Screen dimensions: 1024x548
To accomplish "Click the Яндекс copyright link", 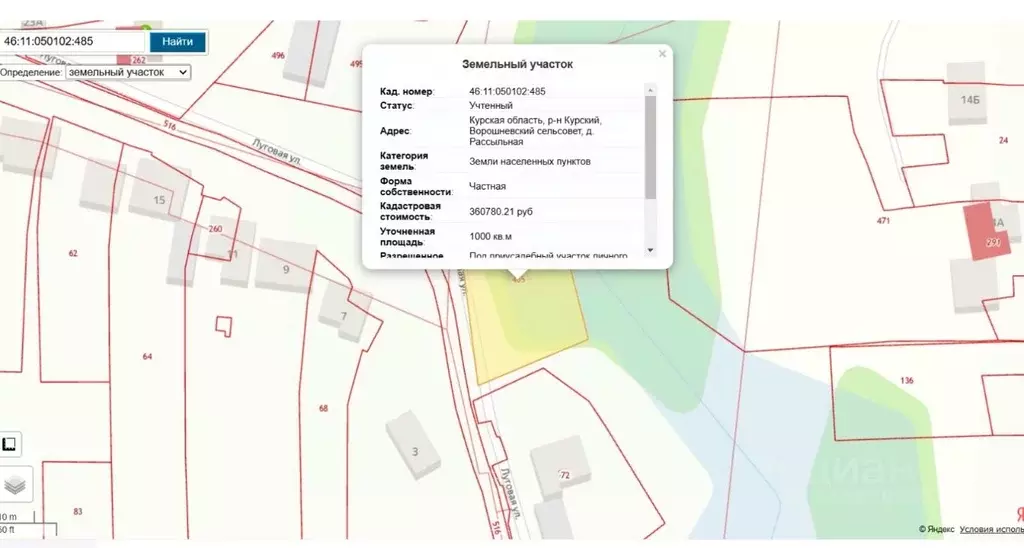I will (x=936, y=529).
